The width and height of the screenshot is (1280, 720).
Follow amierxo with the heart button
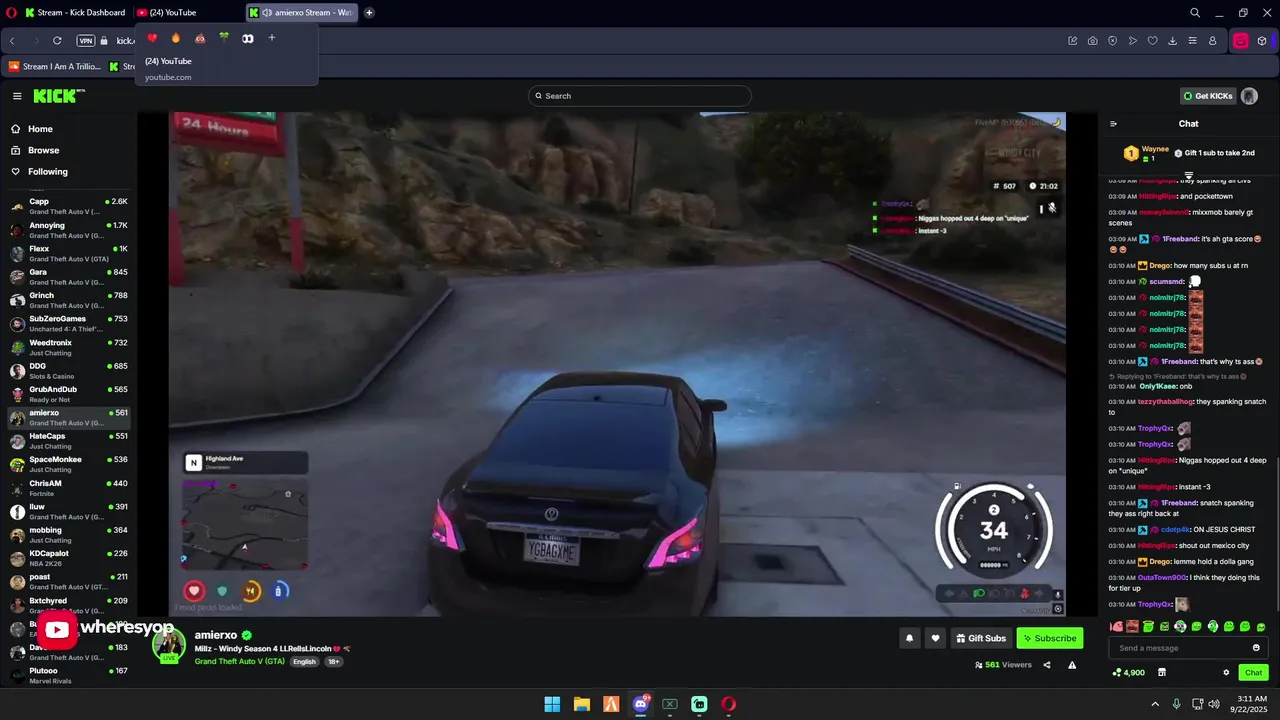935,638
